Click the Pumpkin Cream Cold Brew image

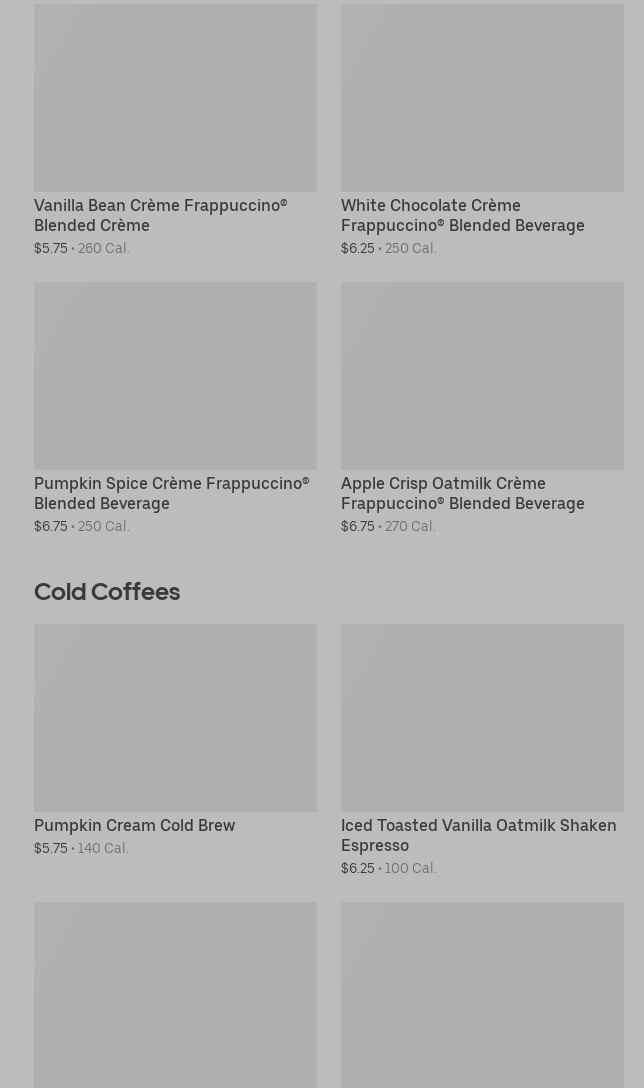pyautogui.click(x=175, y=718)
